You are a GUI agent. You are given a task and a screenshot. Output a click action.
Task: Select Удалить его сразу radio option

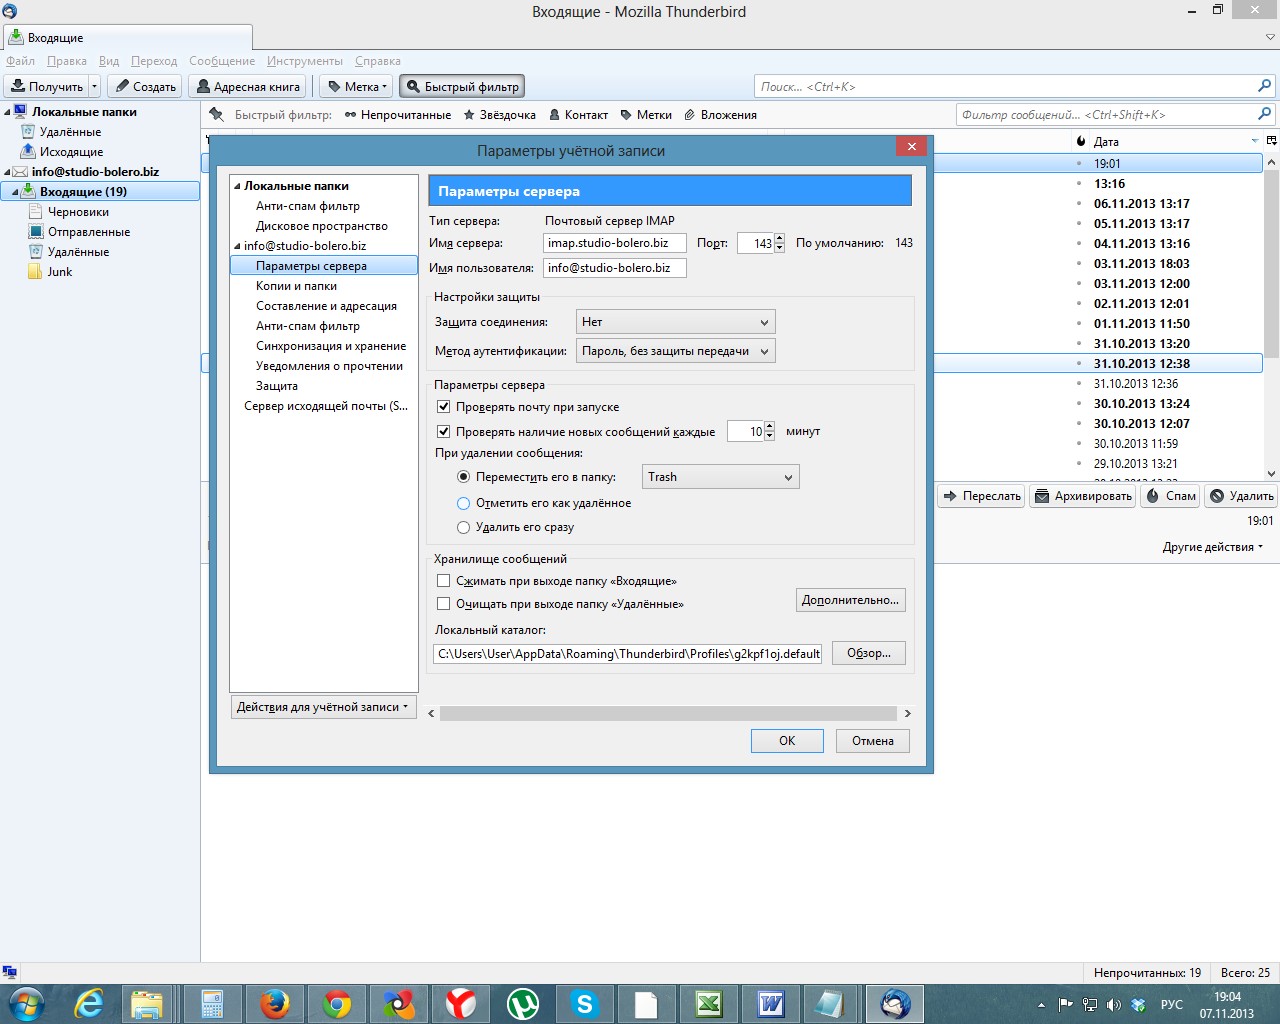click(x=463, y=527)
